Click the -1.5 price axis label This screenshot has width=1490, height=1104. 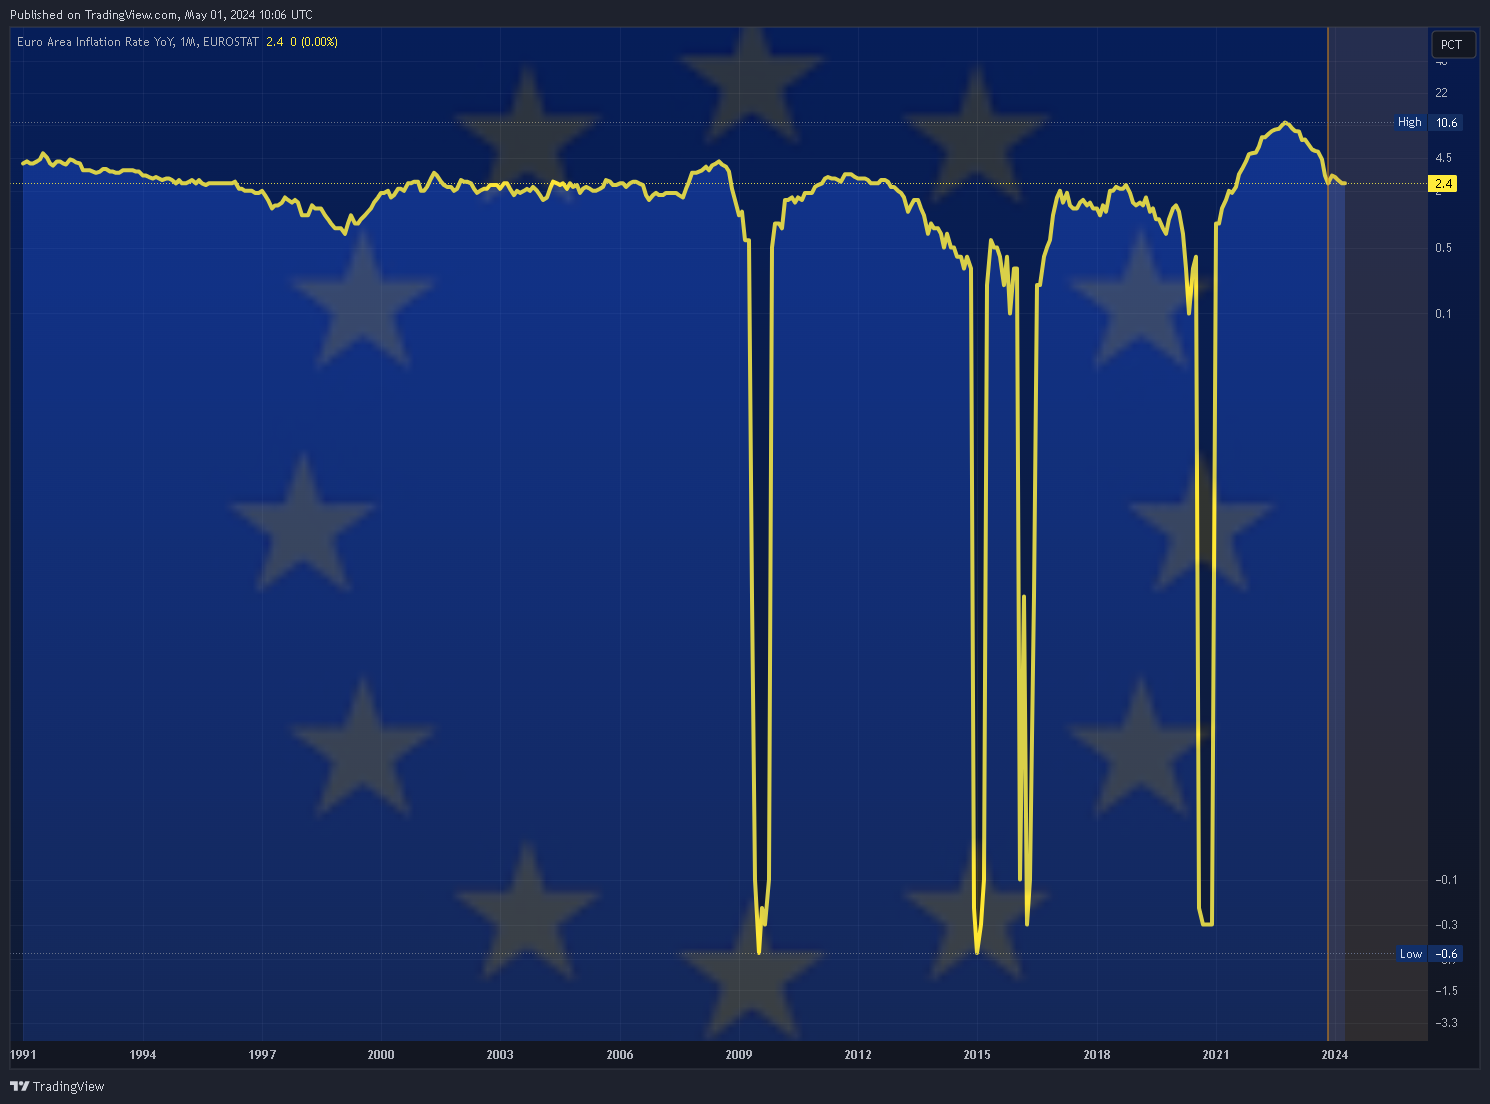click(x=1446, y=991)
